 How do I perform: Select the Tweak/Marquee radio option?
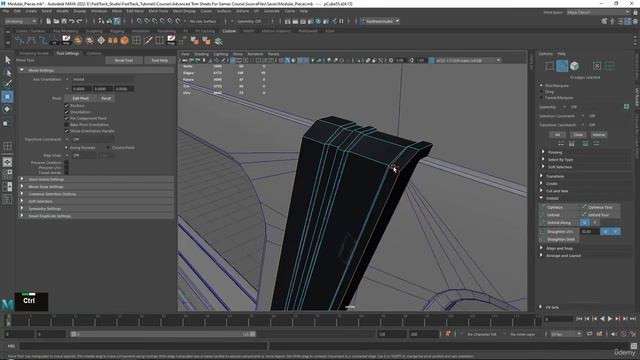coord(542,98)
